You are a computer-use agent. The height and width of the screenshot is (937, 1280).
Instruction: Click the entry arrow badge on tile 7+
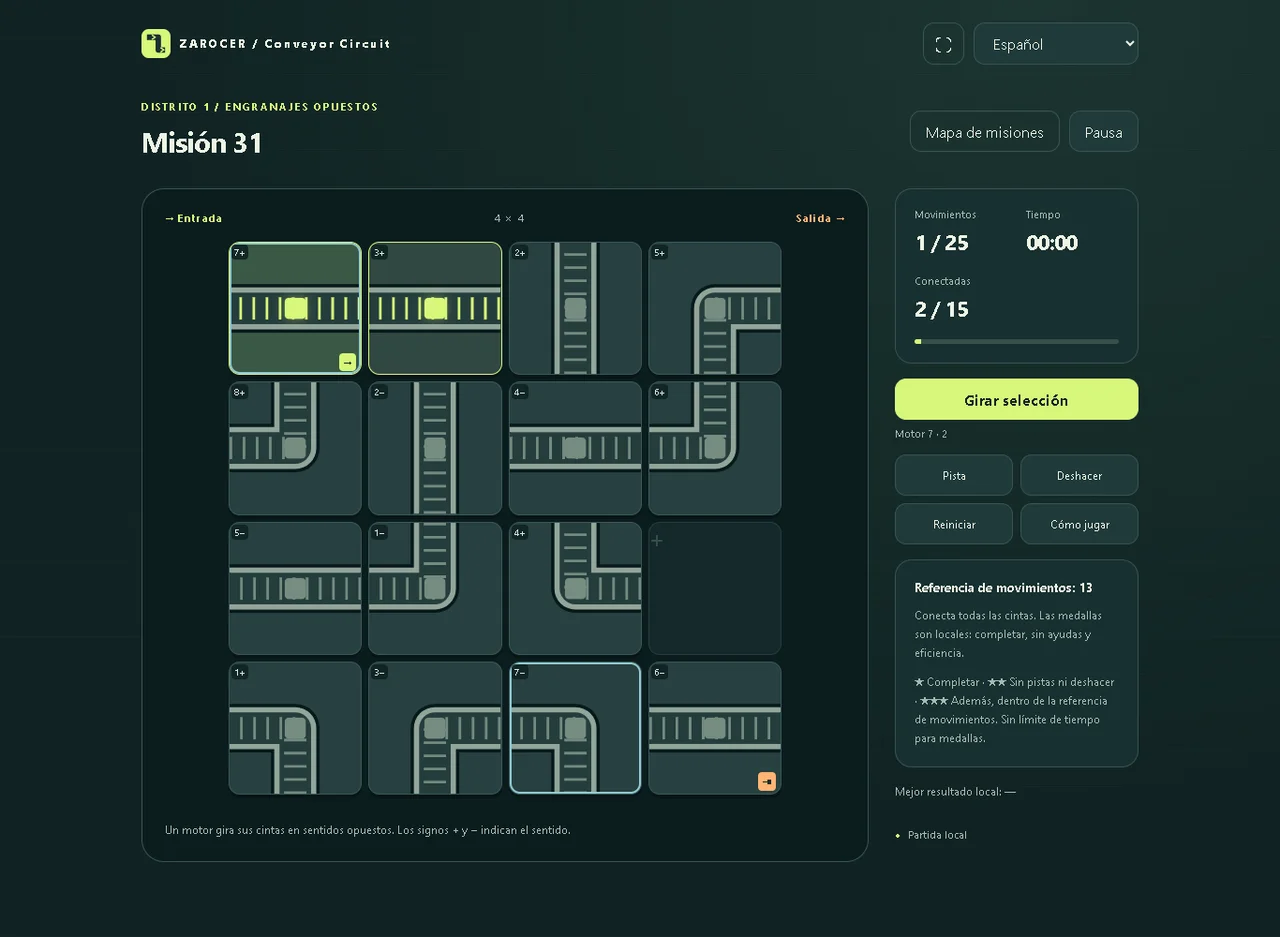point(347,362)
